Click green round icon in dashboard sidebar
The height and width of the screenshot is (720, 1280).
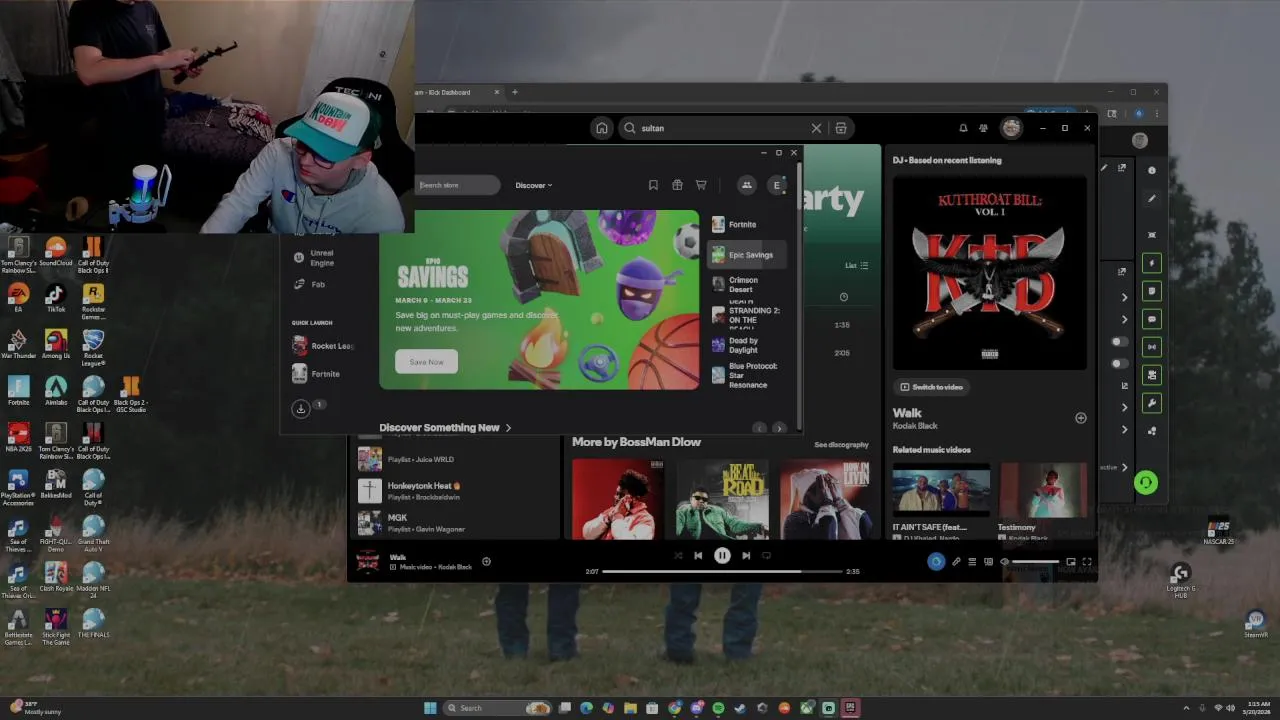tap(1146, 483)
